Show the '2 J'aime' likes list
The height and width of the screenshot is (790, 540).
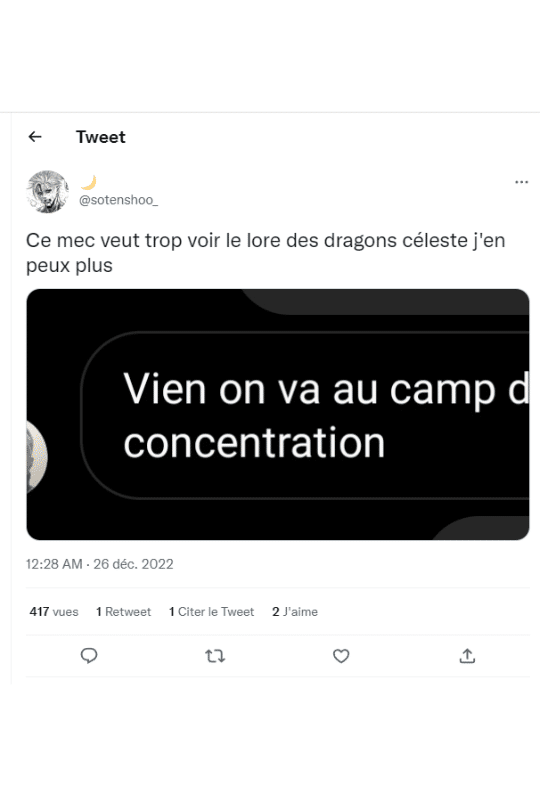[x=295, y=612]
